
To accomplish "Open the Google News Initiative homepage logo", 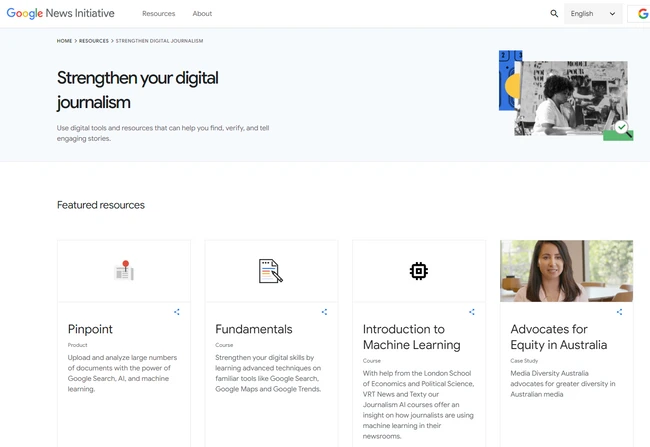I will [61, 14].
